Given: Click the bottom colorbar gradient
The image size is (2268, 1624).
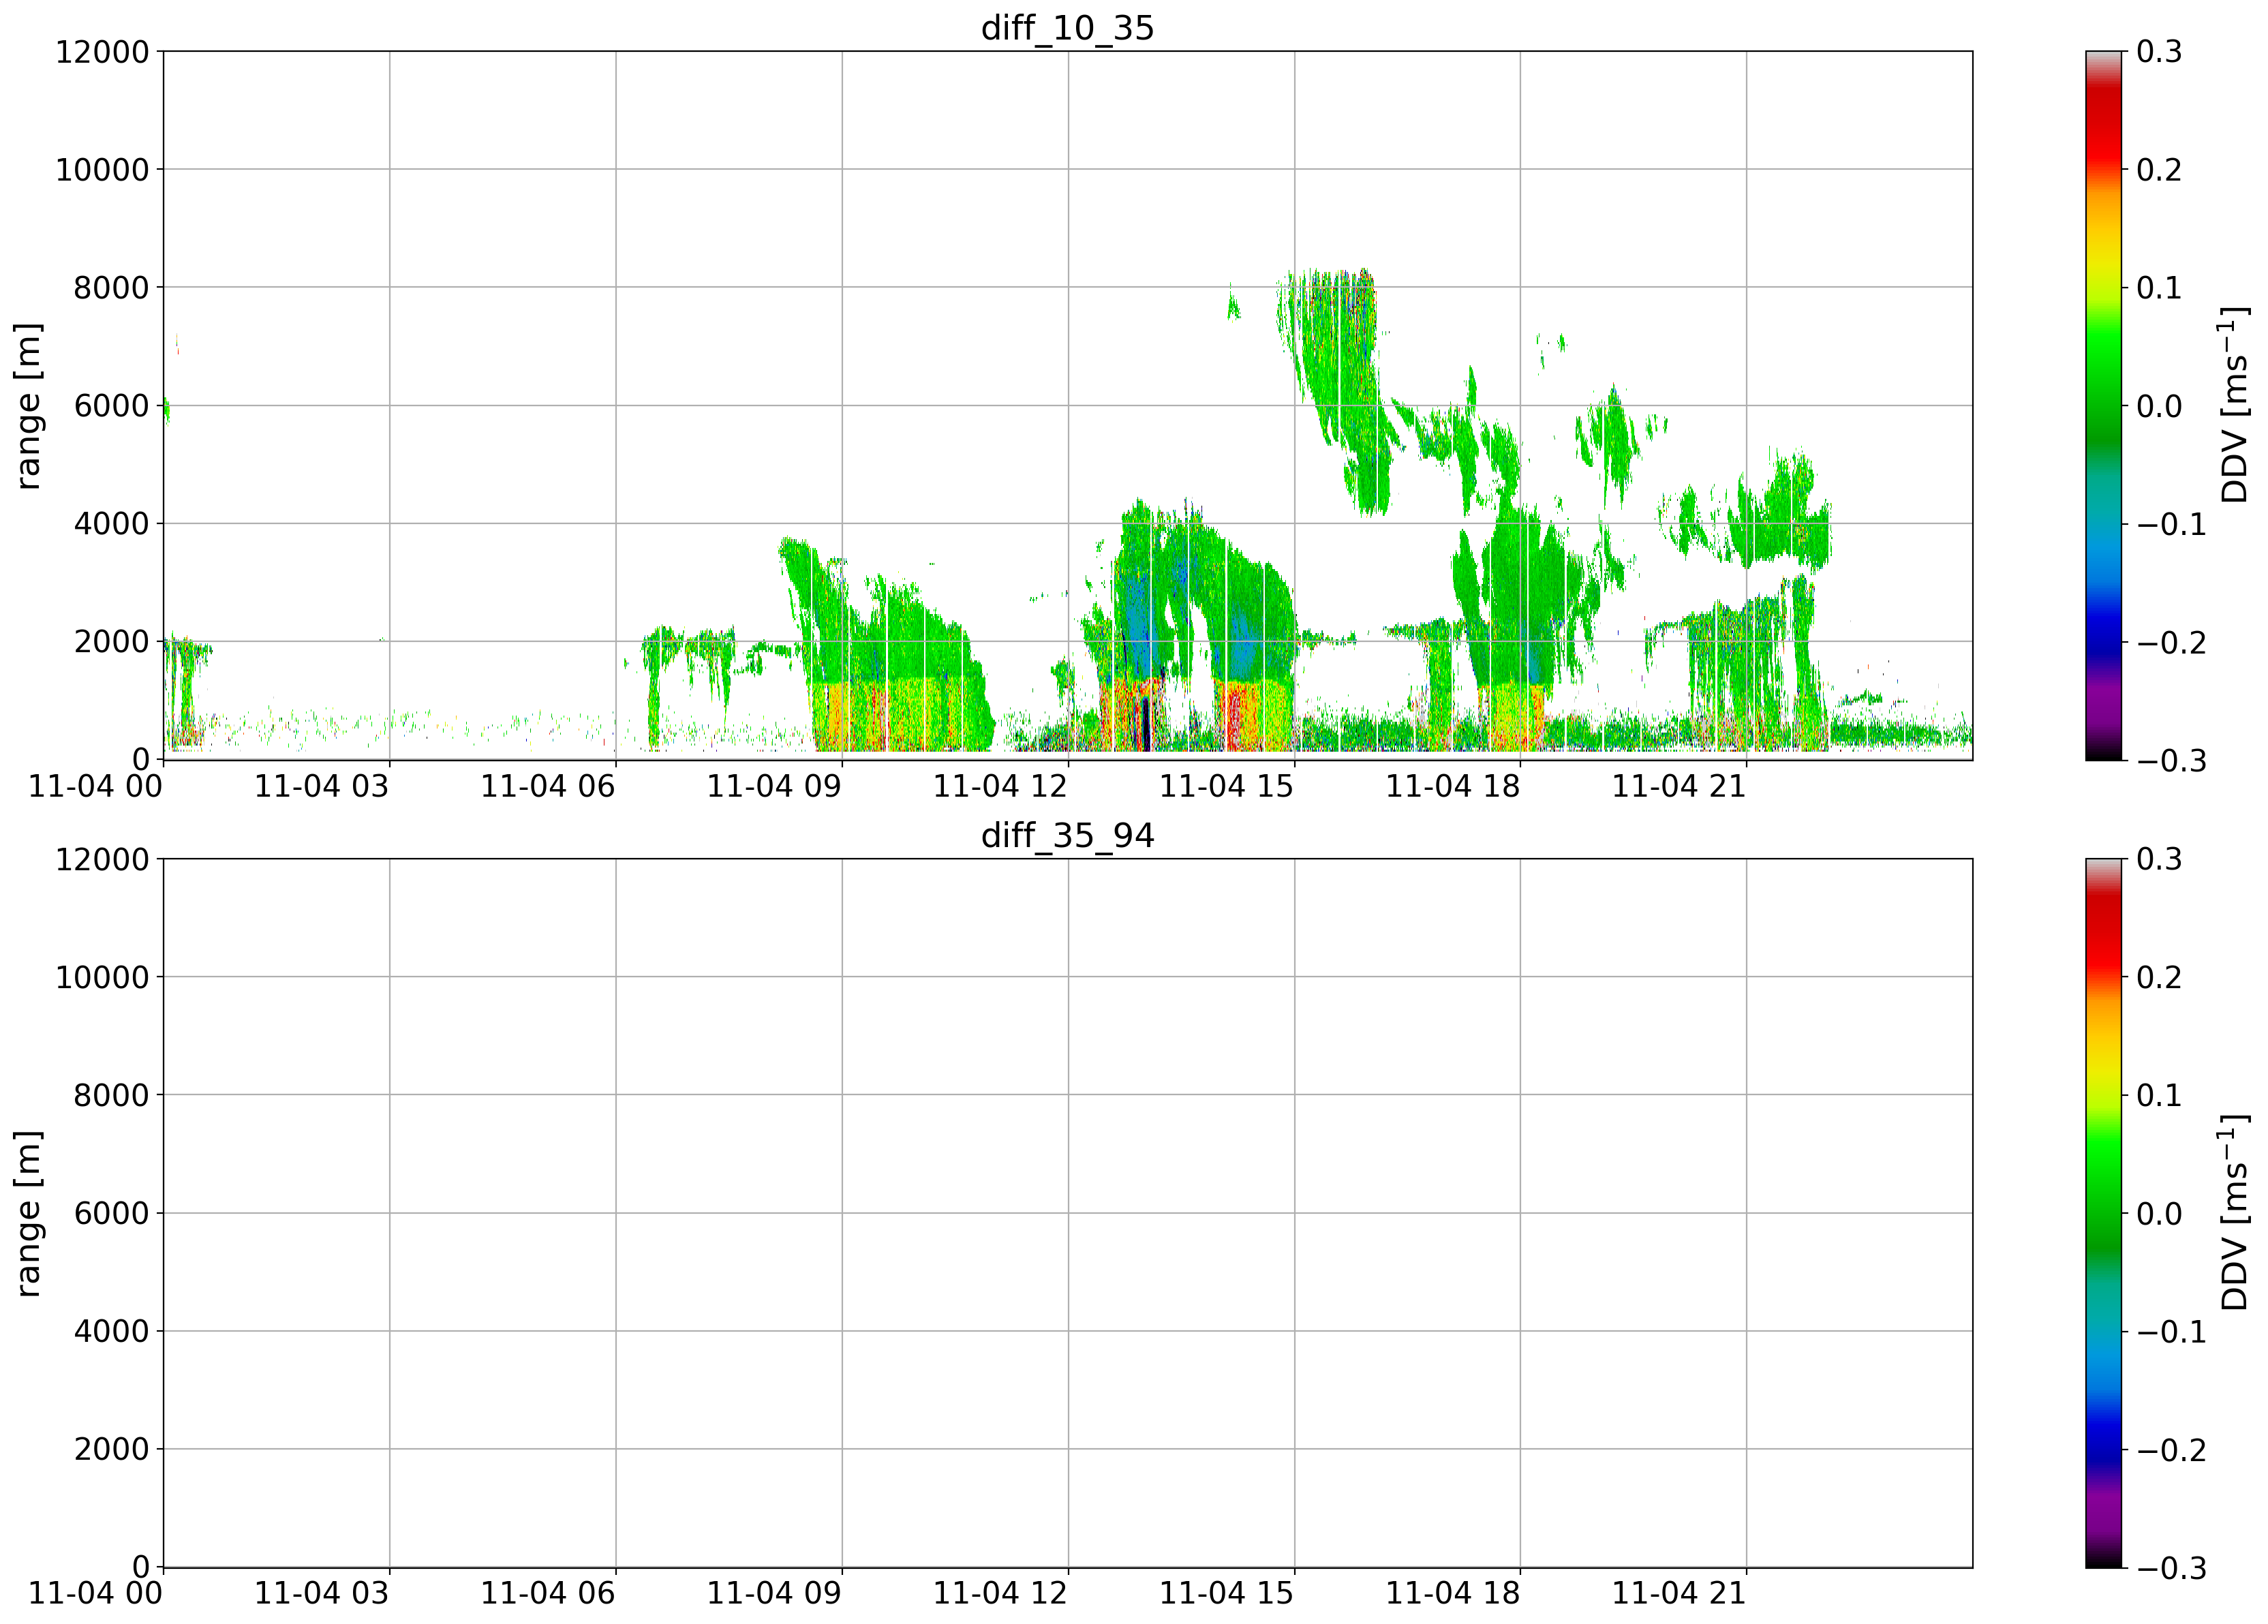Looking at the screenshot, I should 2104,1213.
